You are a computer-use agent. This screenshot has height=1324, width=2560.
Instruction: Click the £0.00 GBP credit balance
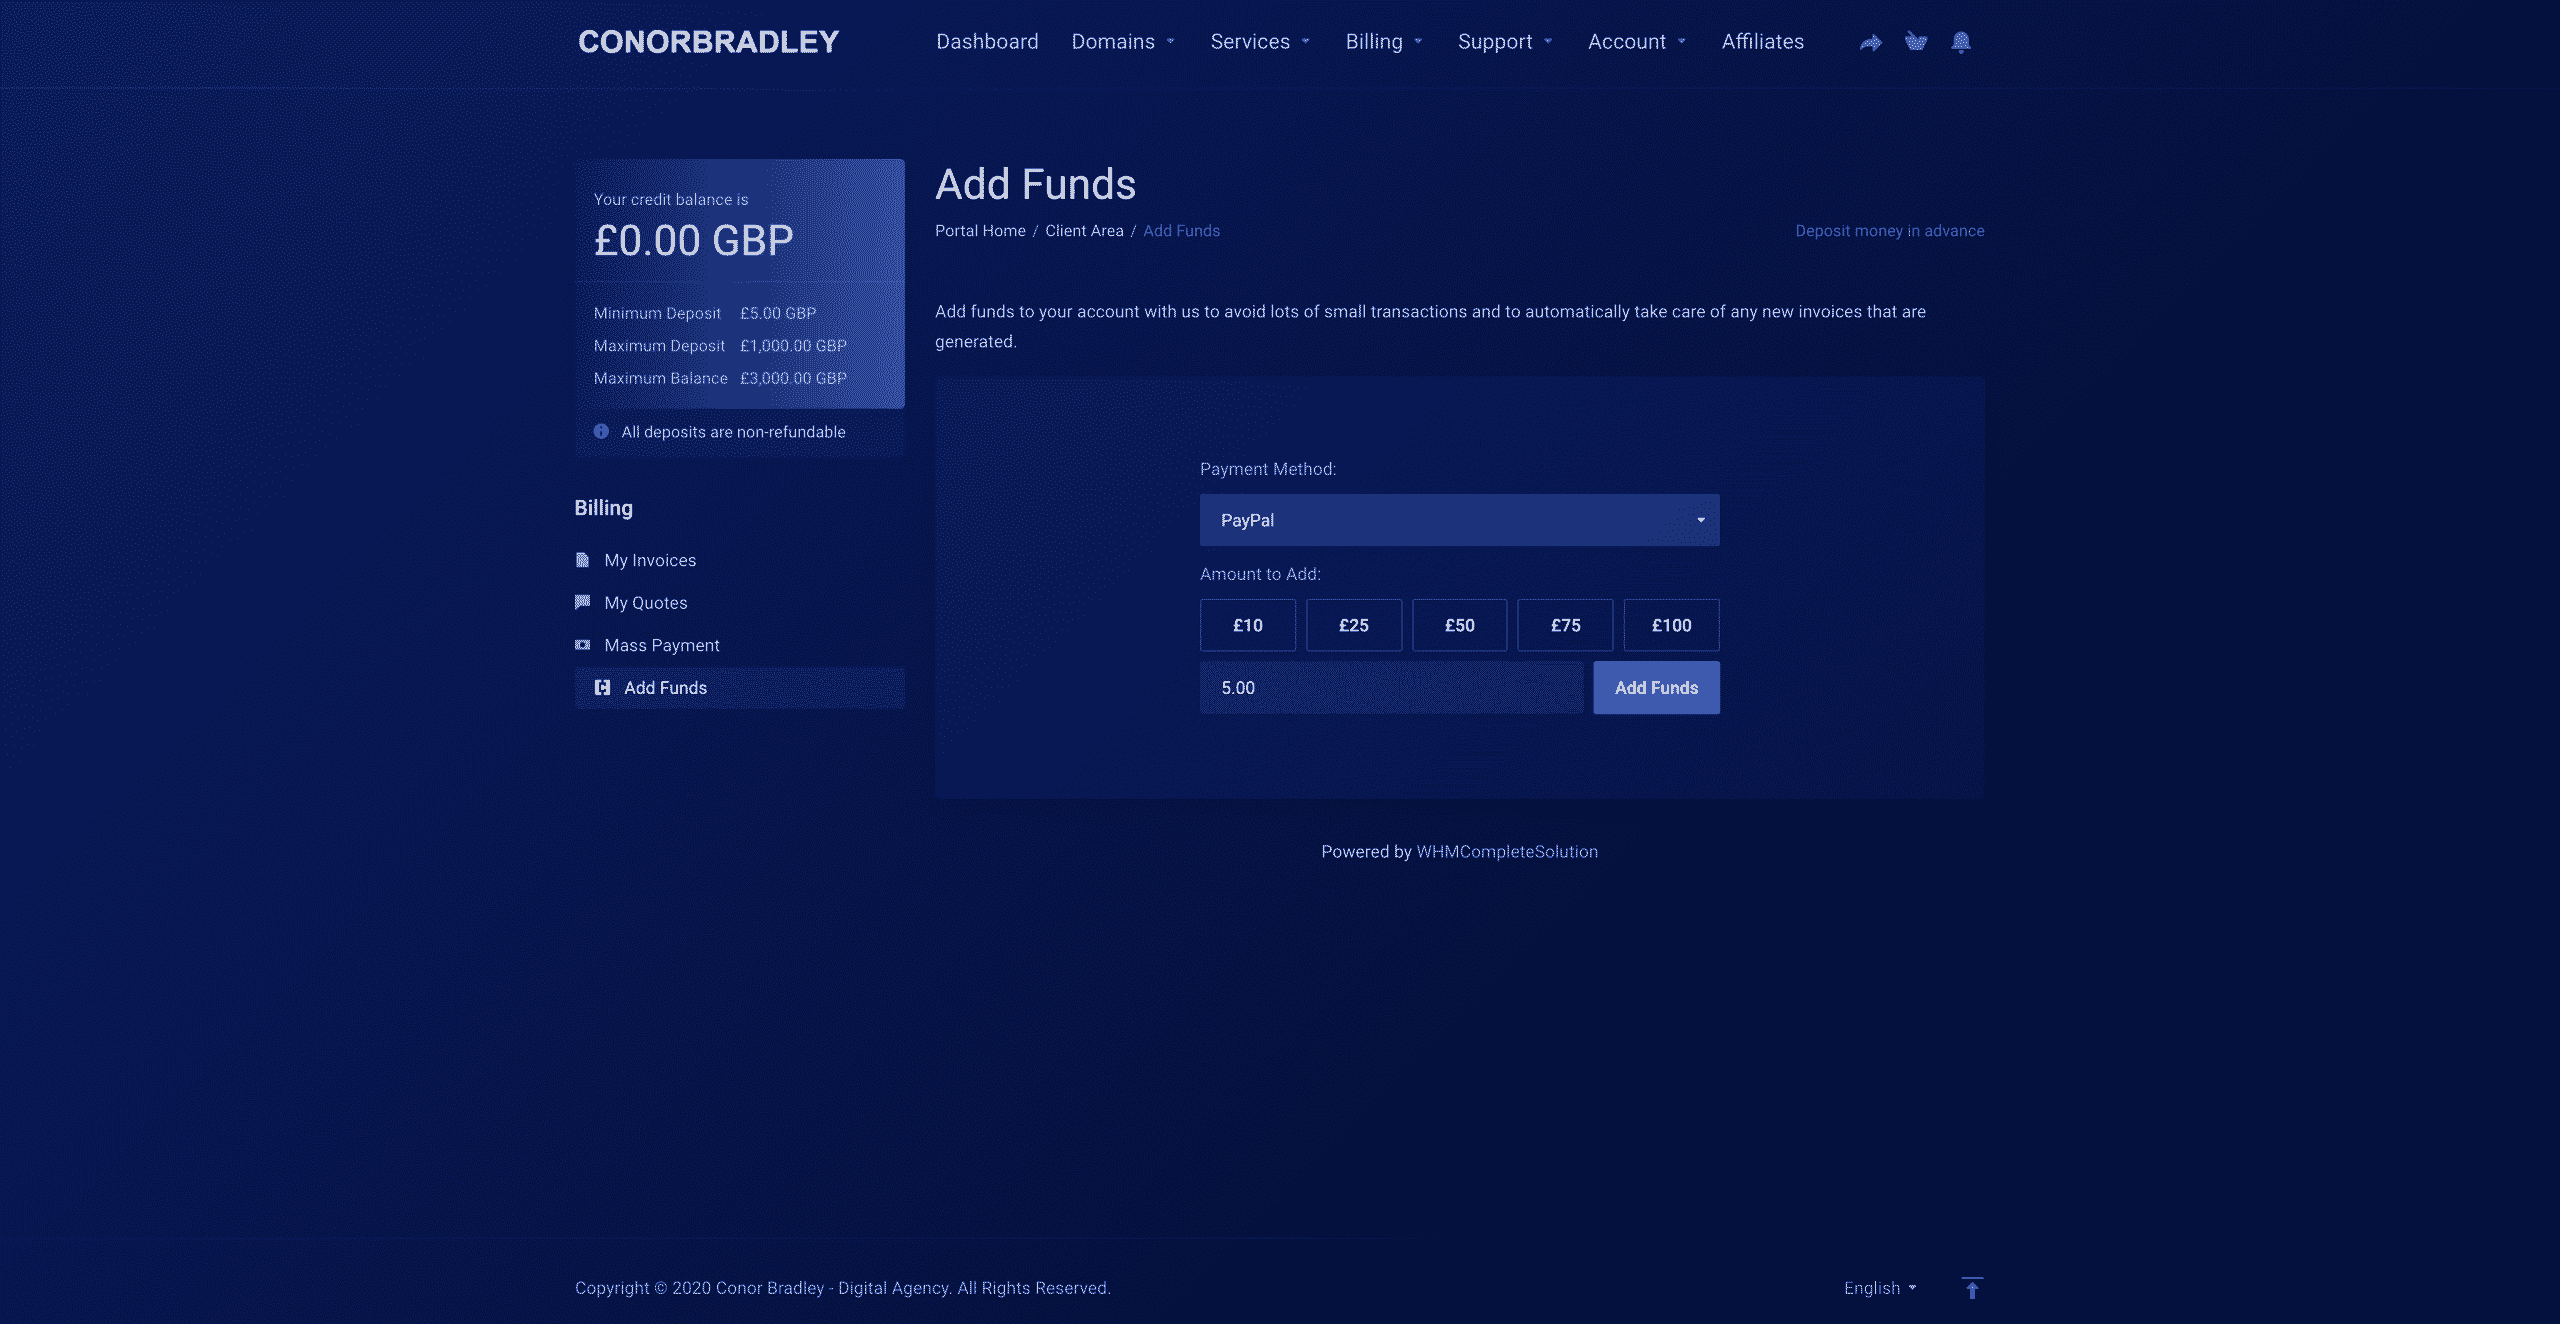coord(694,241)
